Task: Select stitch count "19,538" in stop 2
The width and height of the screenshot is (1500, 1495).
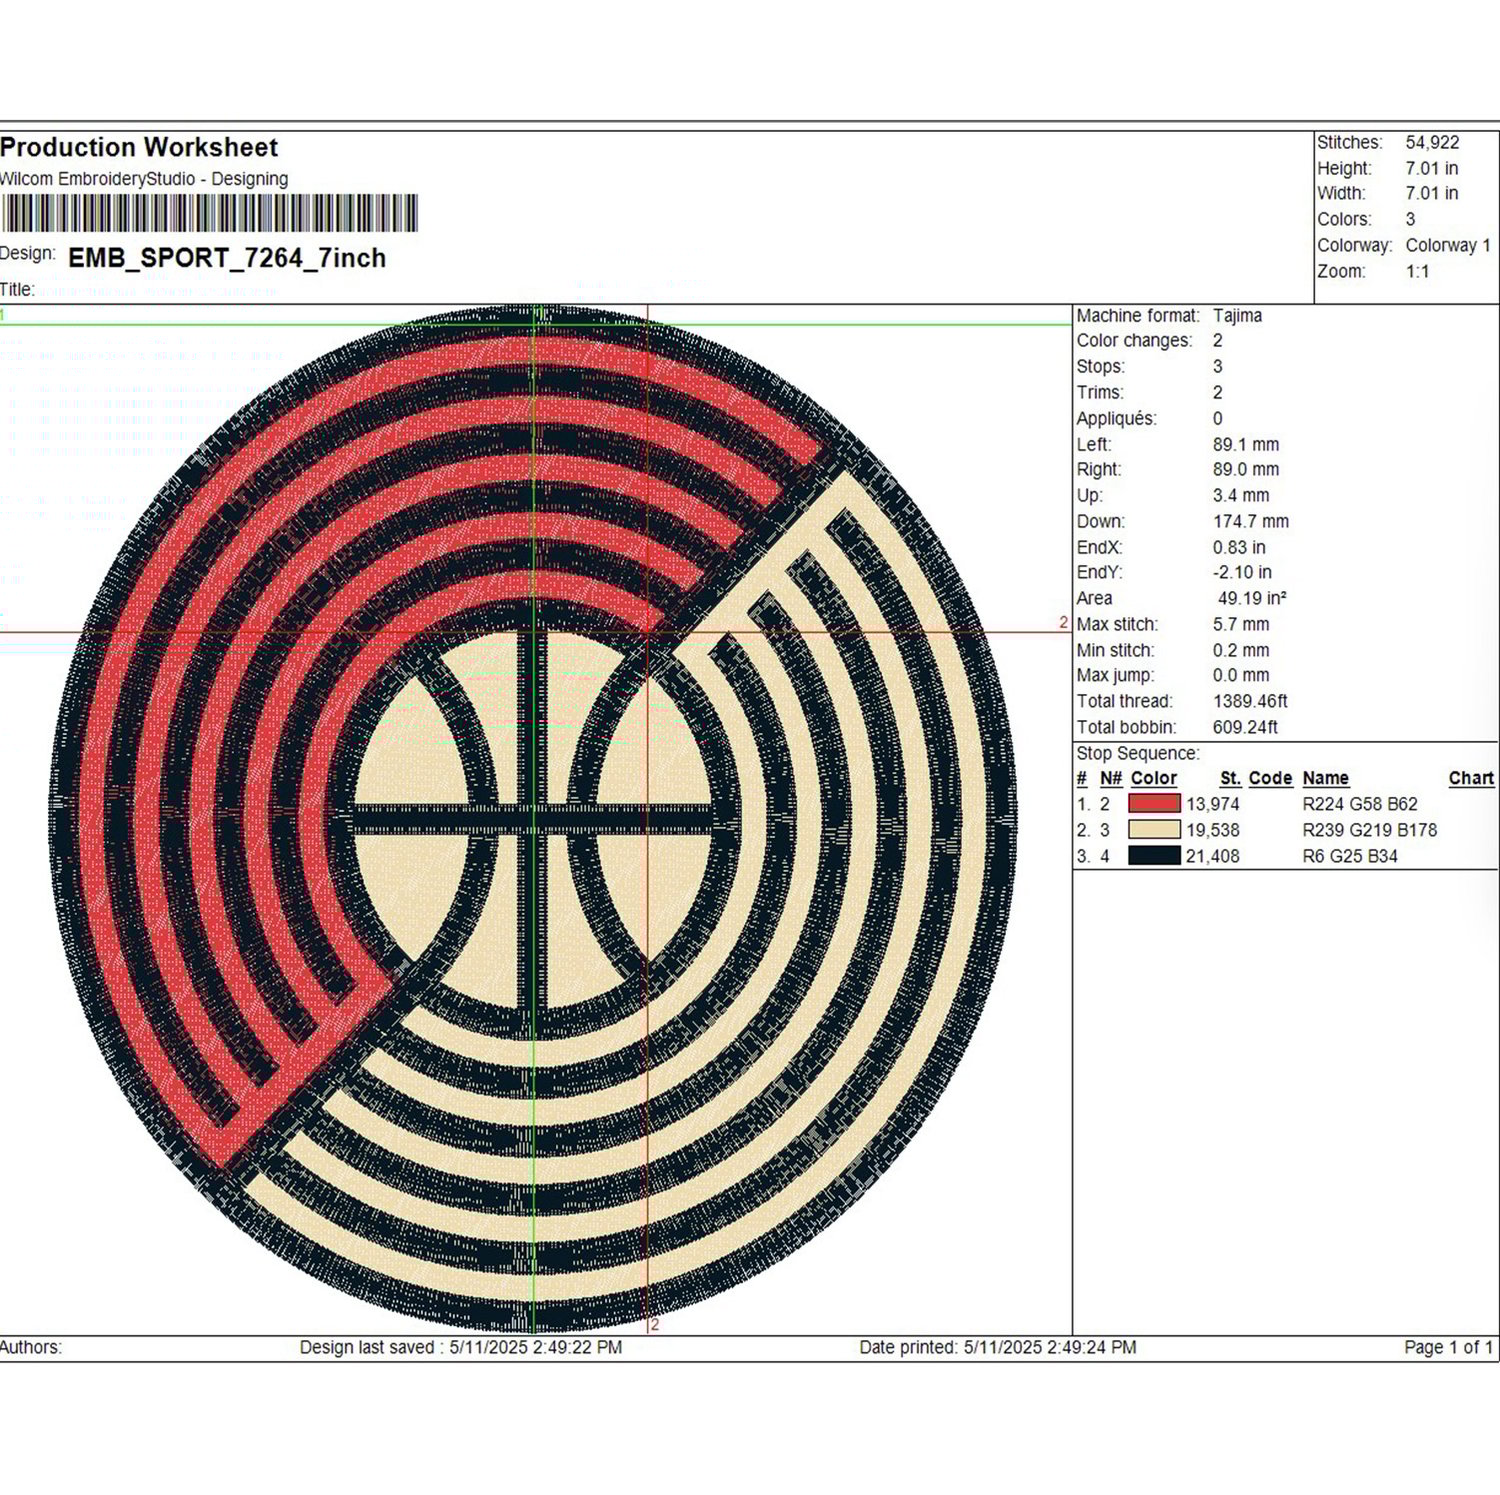Action: tap(1213, 830)
